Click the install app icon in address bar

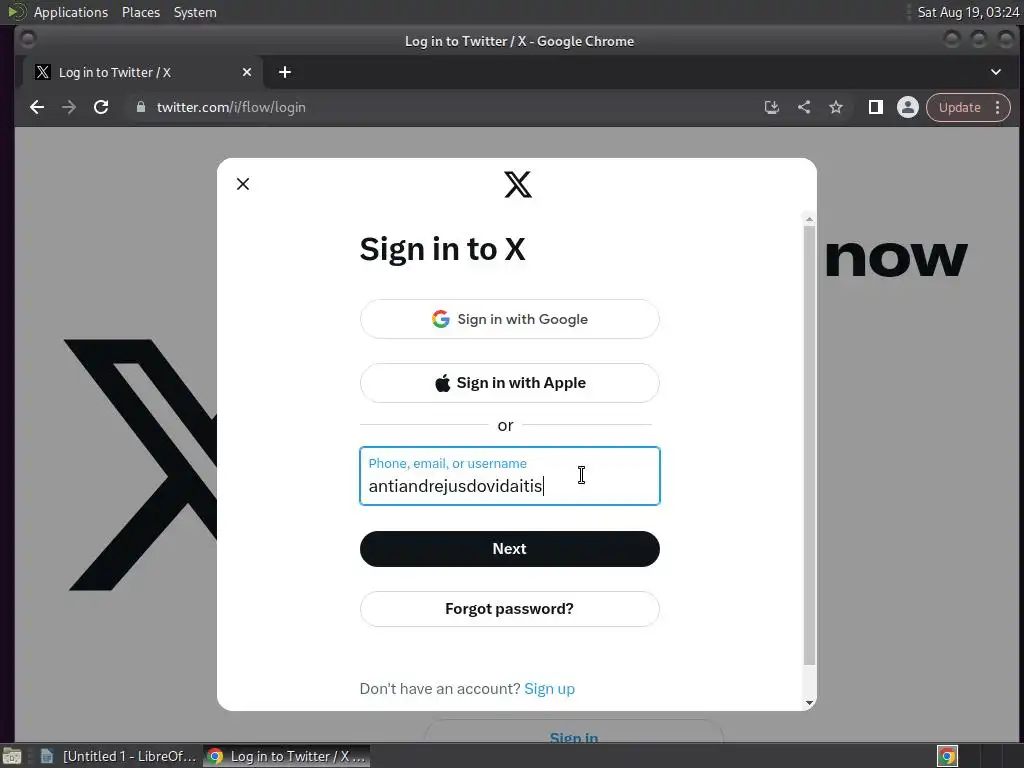click(x=772, y=107)
